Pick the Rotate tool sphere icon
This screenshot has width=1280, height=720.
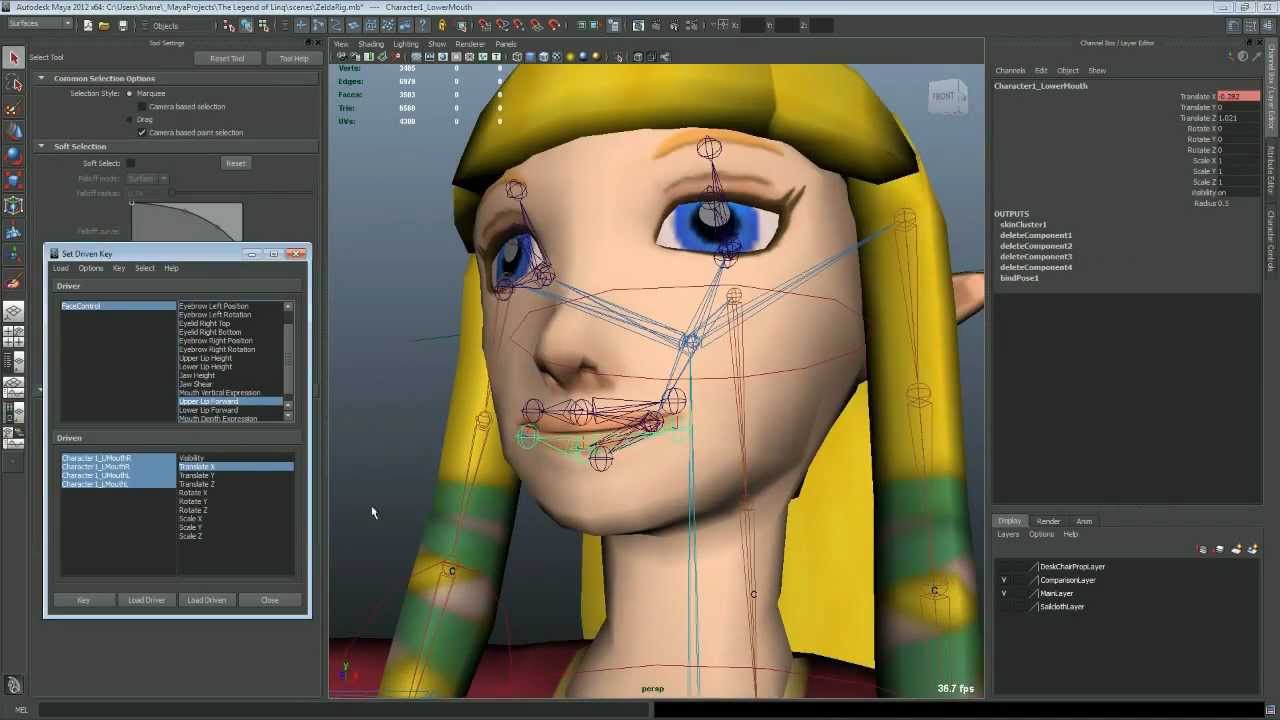point(14,155)
